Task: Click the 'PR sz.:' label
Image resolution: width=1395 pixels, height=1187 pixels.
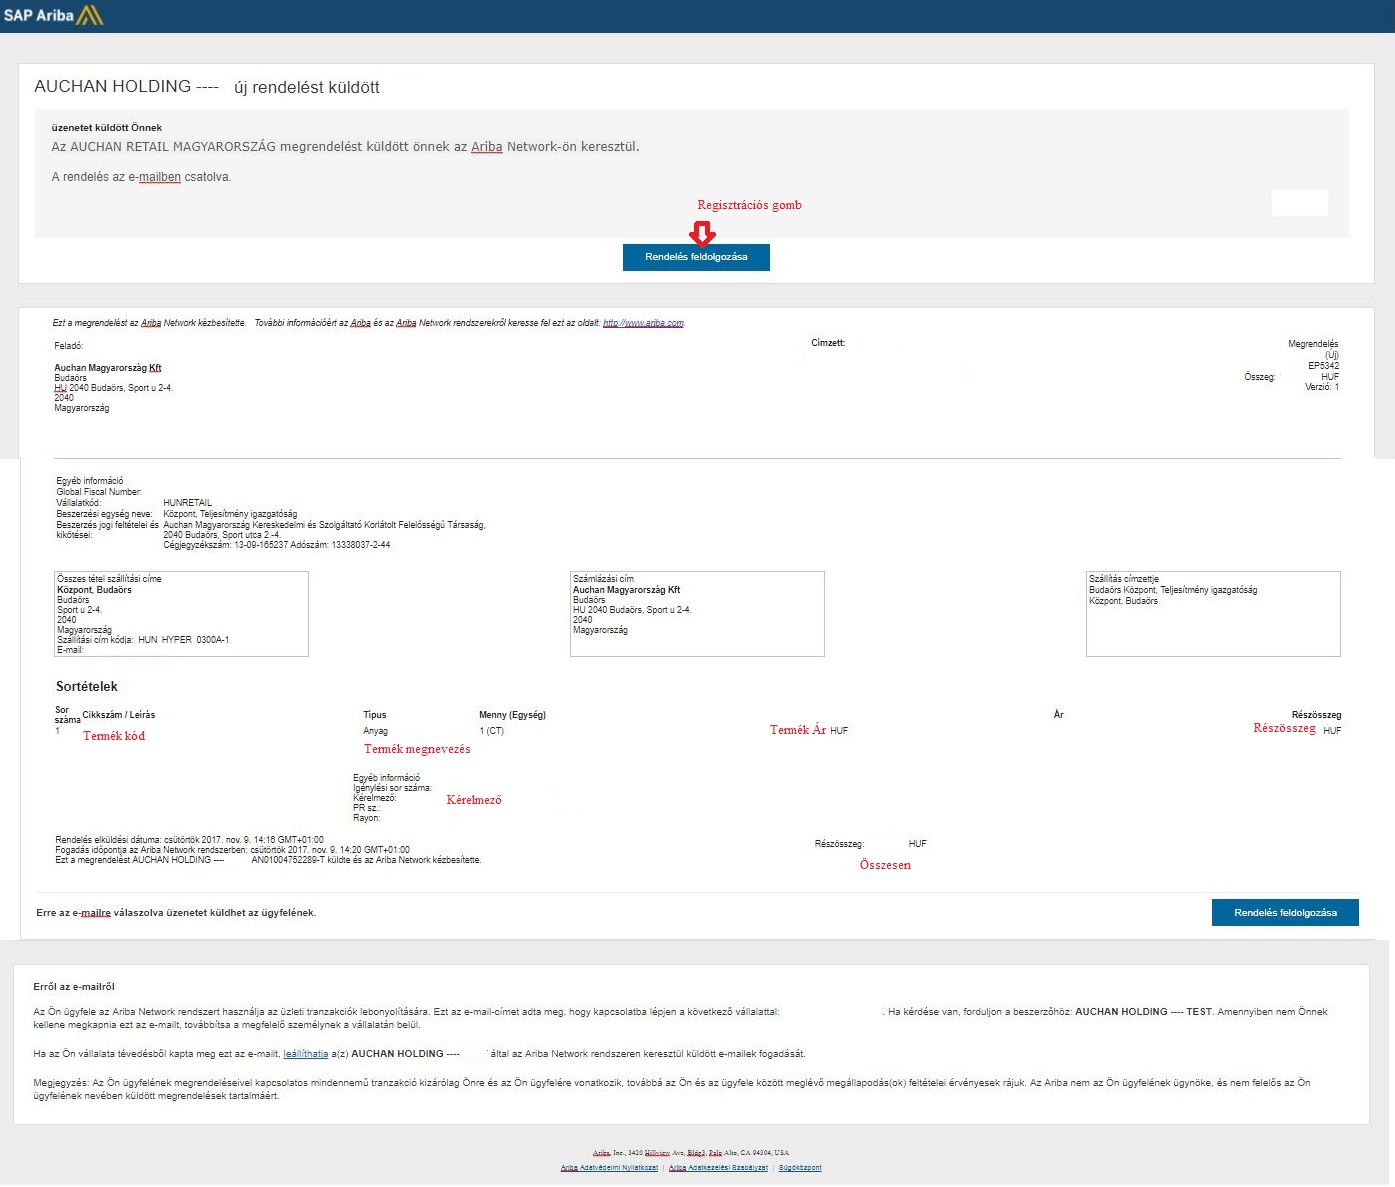Action: tap(367, 808)
